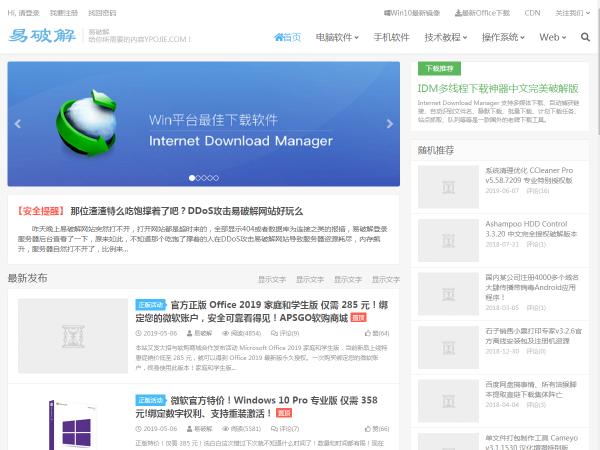Open the 手机软件 menu item
Image resolution: width=600 pixels, height=450 pixels.
tap(391, 37)
